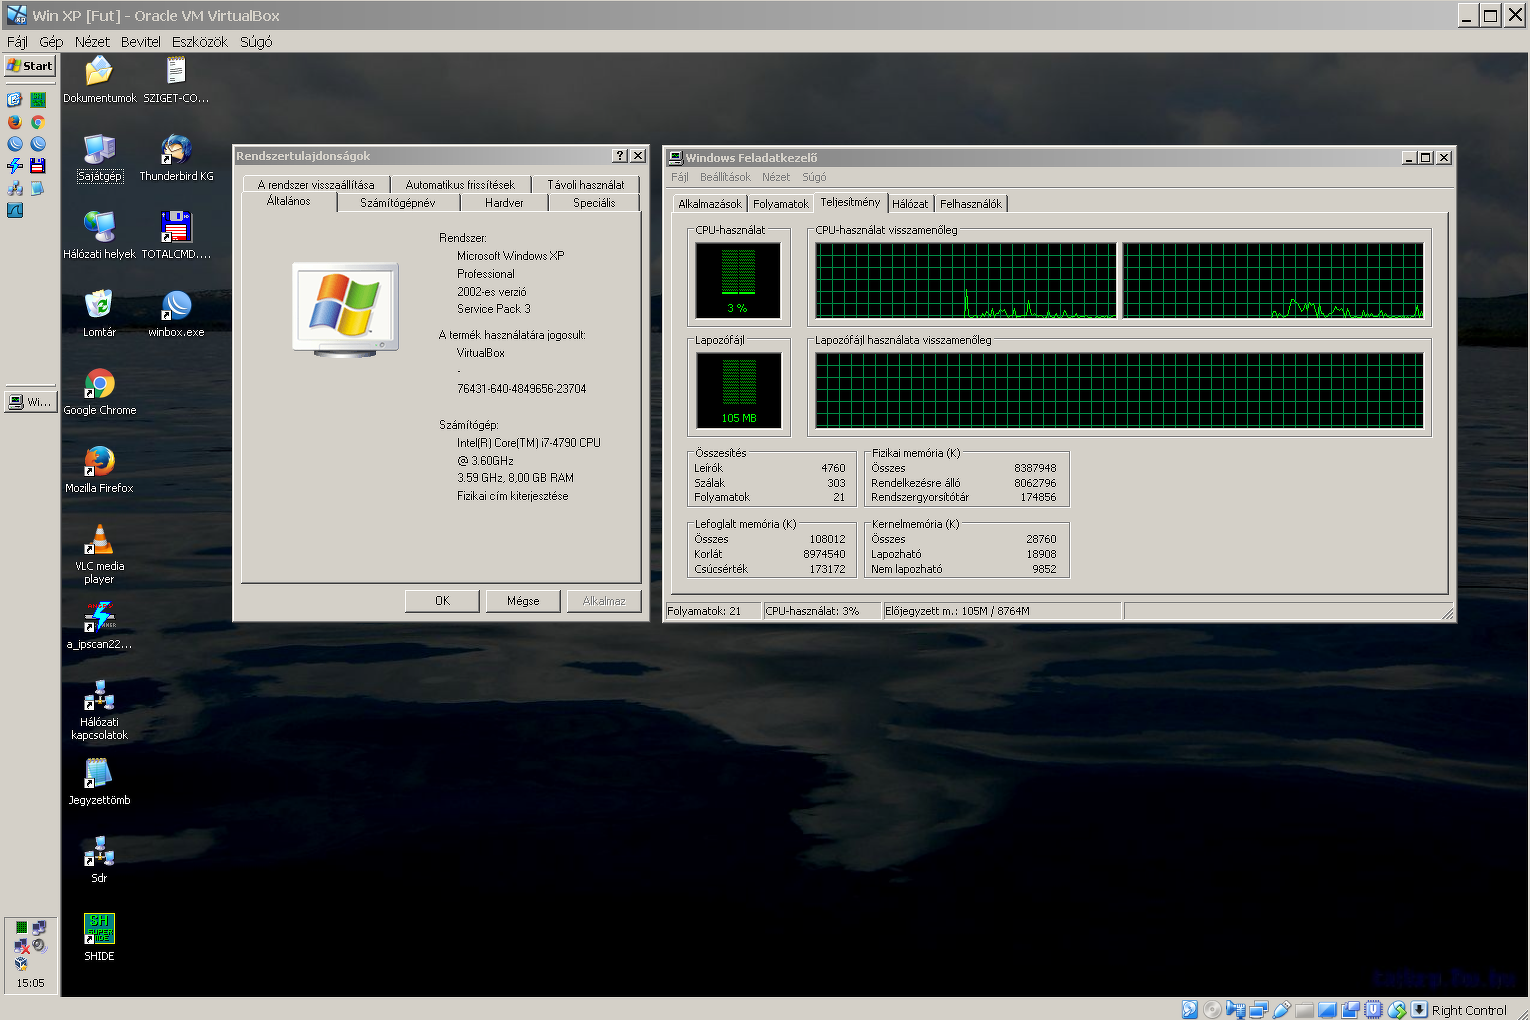Select the Sajátgép desktop icon

(x=99, y=157)
